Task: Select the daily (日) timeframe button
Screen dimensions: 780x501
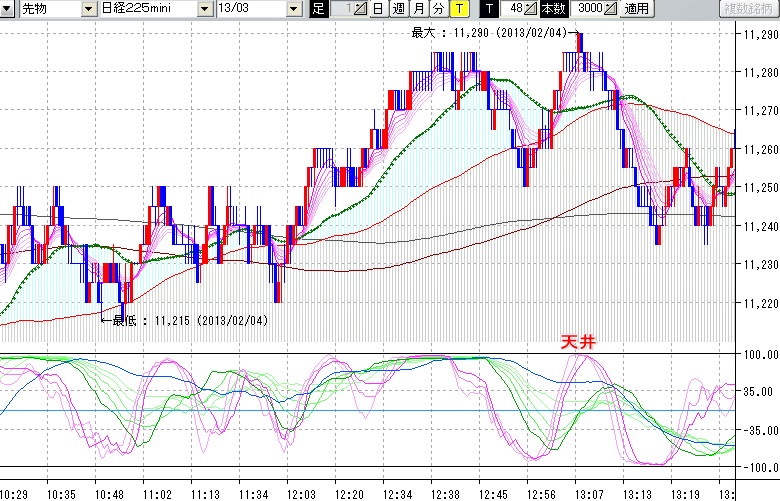Action: pos(377,9)
